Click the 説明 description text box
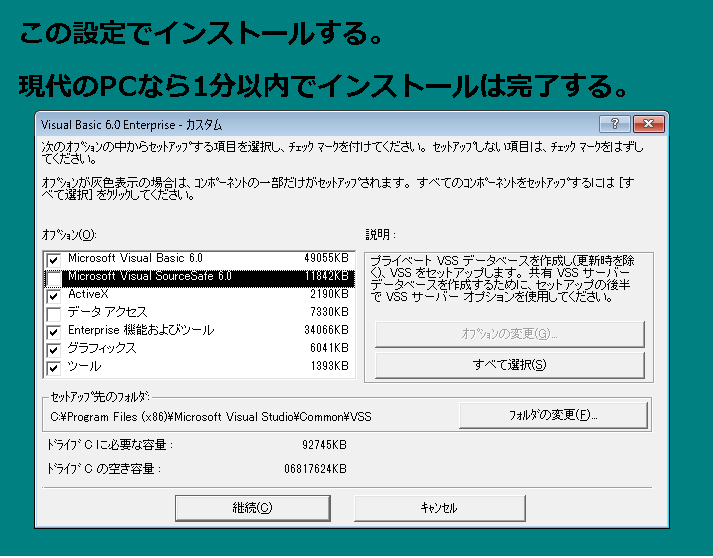Screen dimensions: 713x558 [x=502, y=279]
